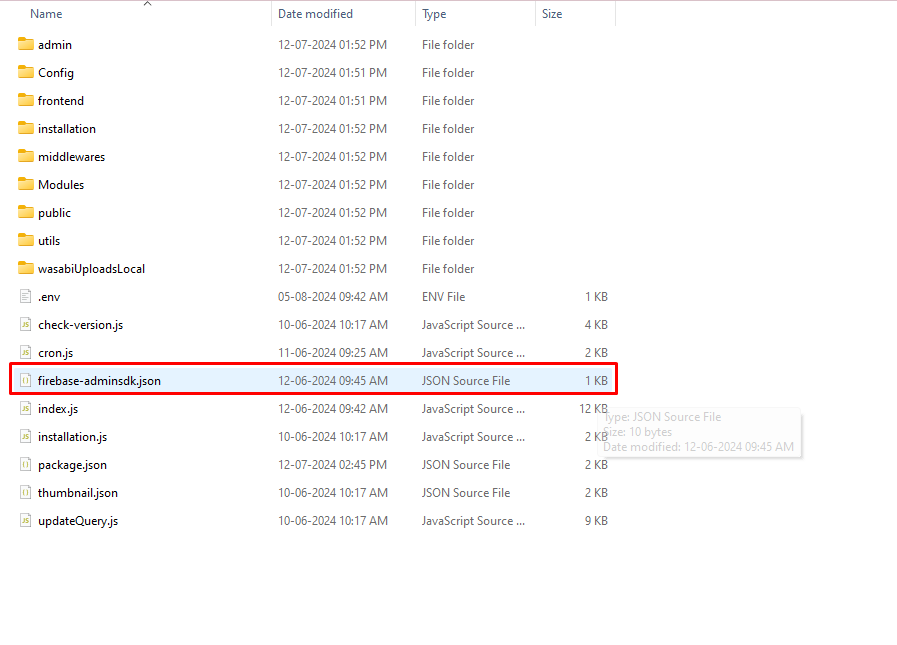Select the package.json file icon

26,465
